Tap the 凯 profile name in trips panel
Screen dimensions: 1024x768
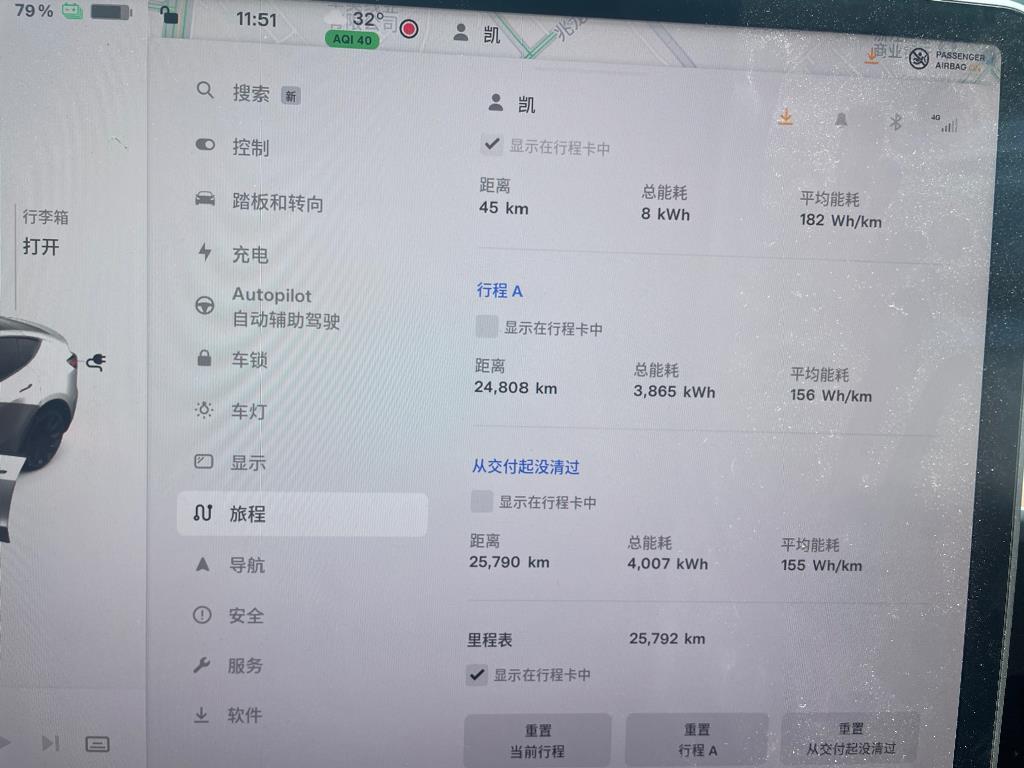pos(526,104)
